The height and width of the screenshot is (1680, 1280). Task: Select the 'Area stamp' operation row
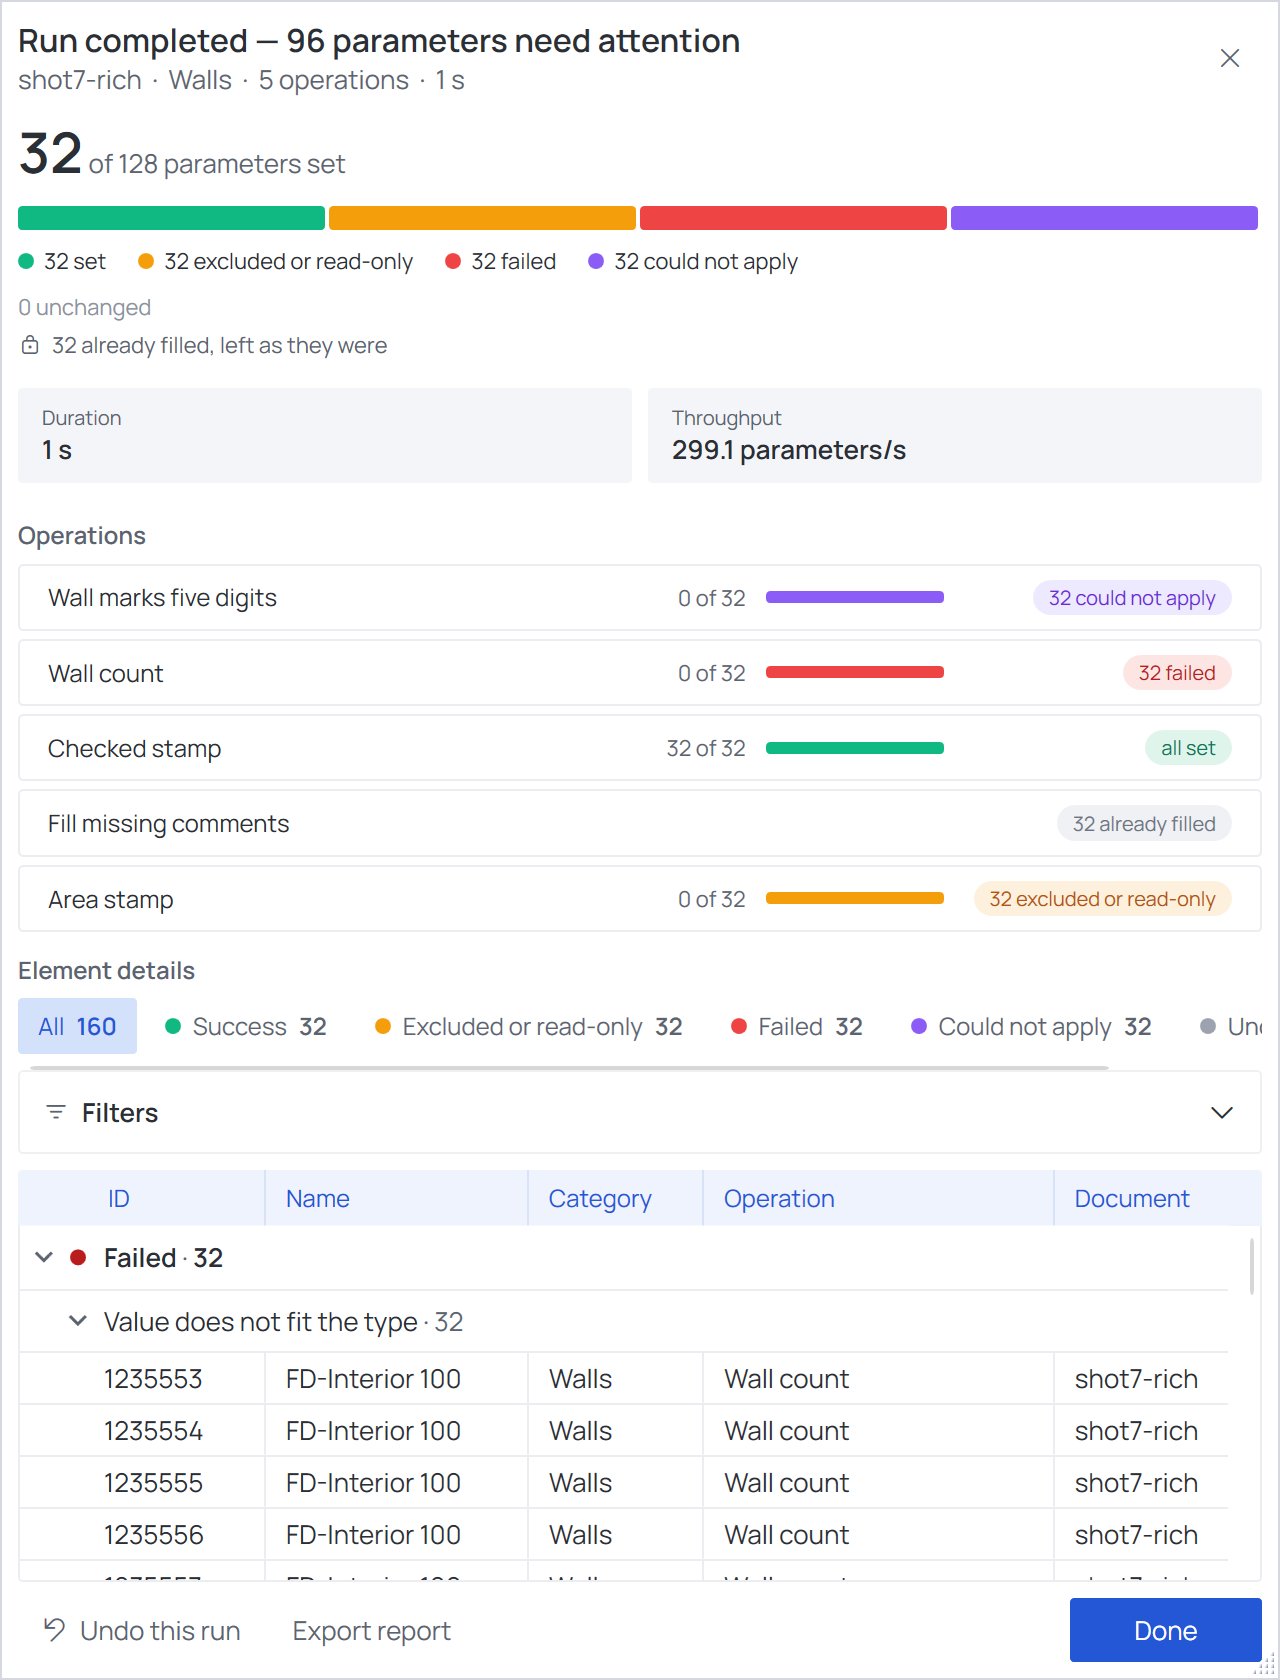(640, 899)
